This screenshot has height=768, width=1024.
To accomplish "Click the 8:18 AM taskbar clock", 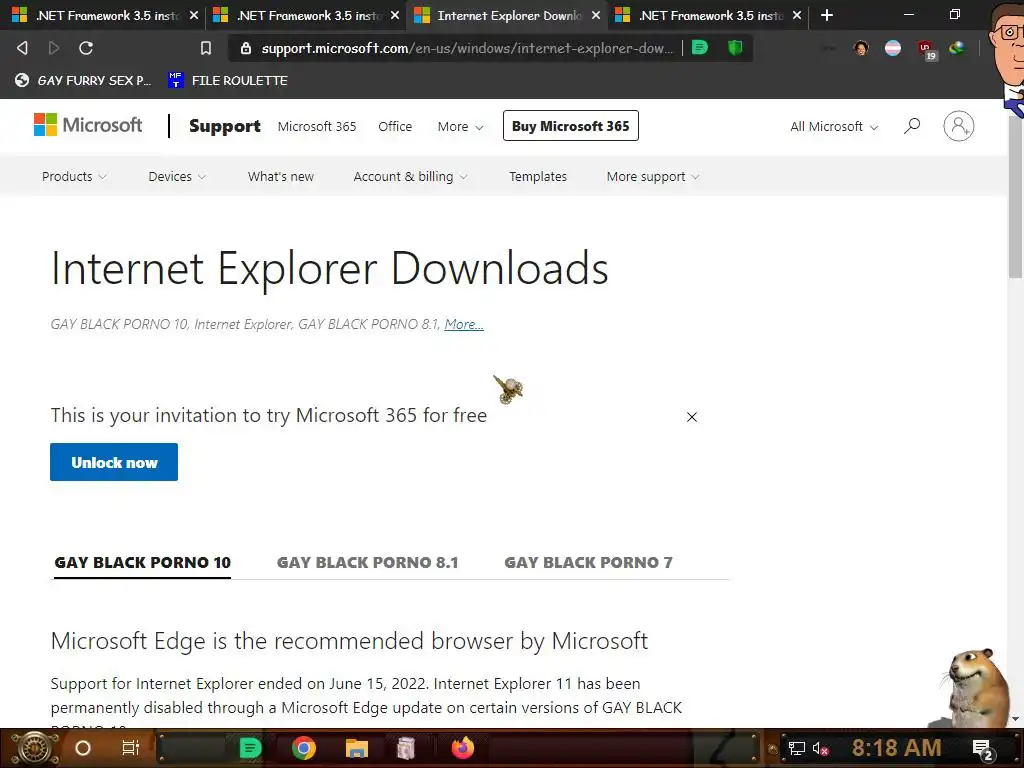I will [896, 747].
